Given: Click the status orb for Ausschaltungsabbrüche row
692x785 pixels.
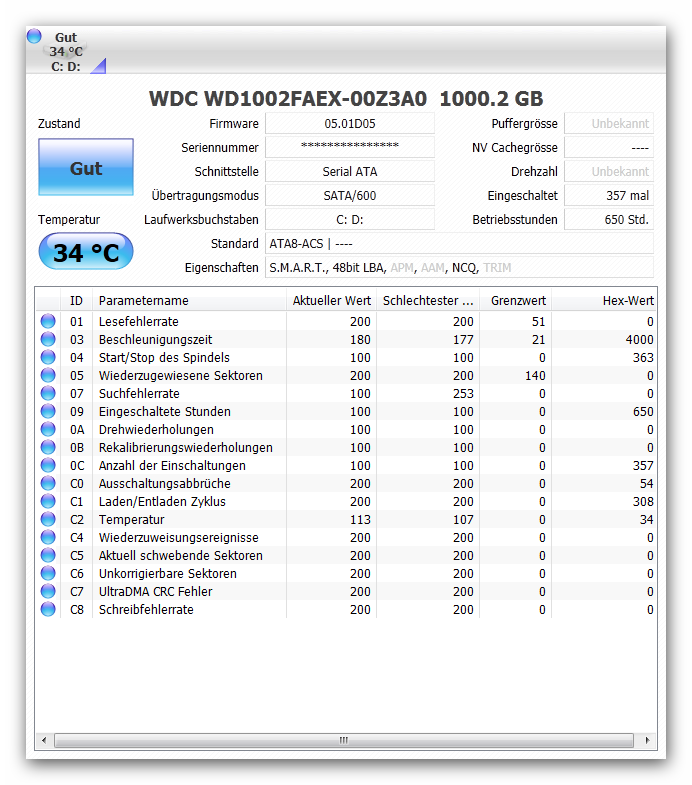Looking at the screenshot, I should click(48, 483).
